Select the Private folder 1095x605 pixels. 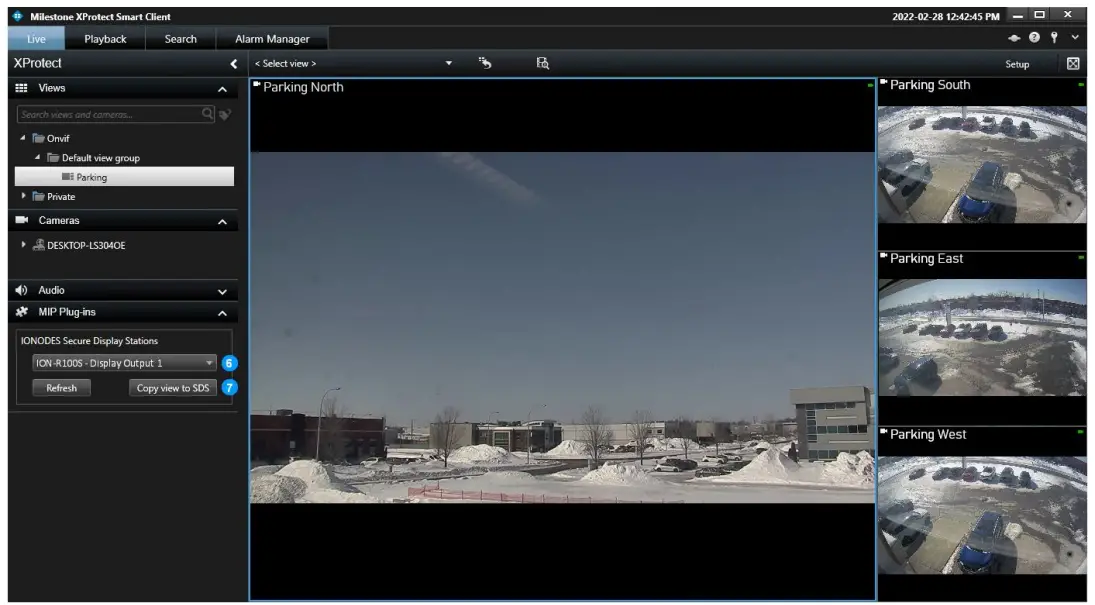[x=54, y=196]
